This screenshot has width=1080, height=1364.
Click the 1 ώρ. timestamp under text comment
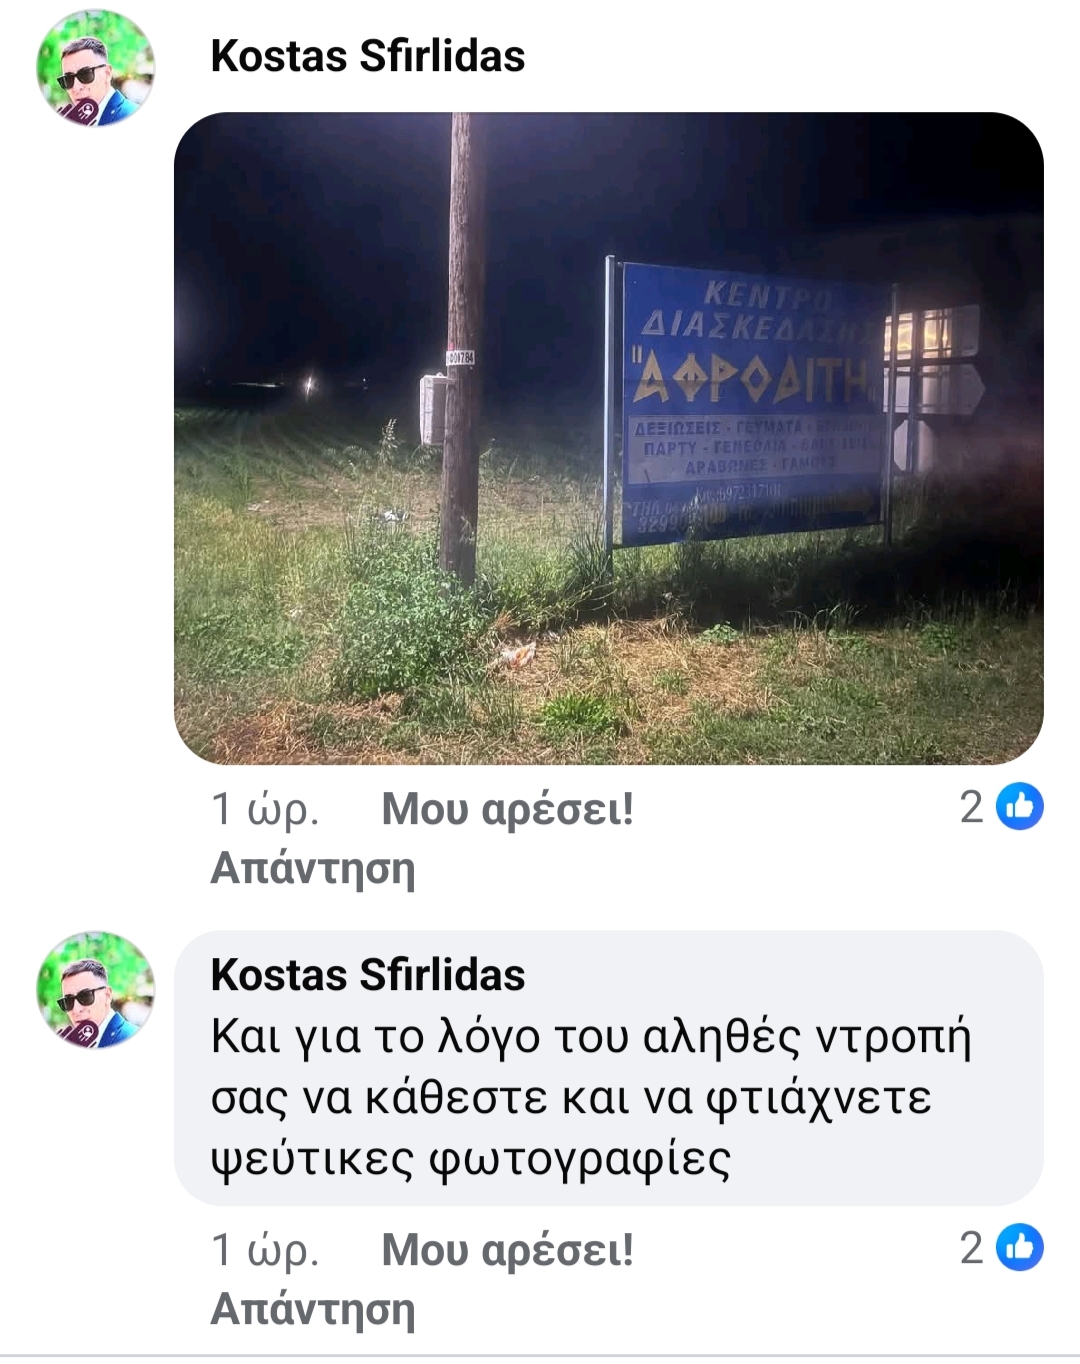pyautogui.click(x=265, y=1250)
